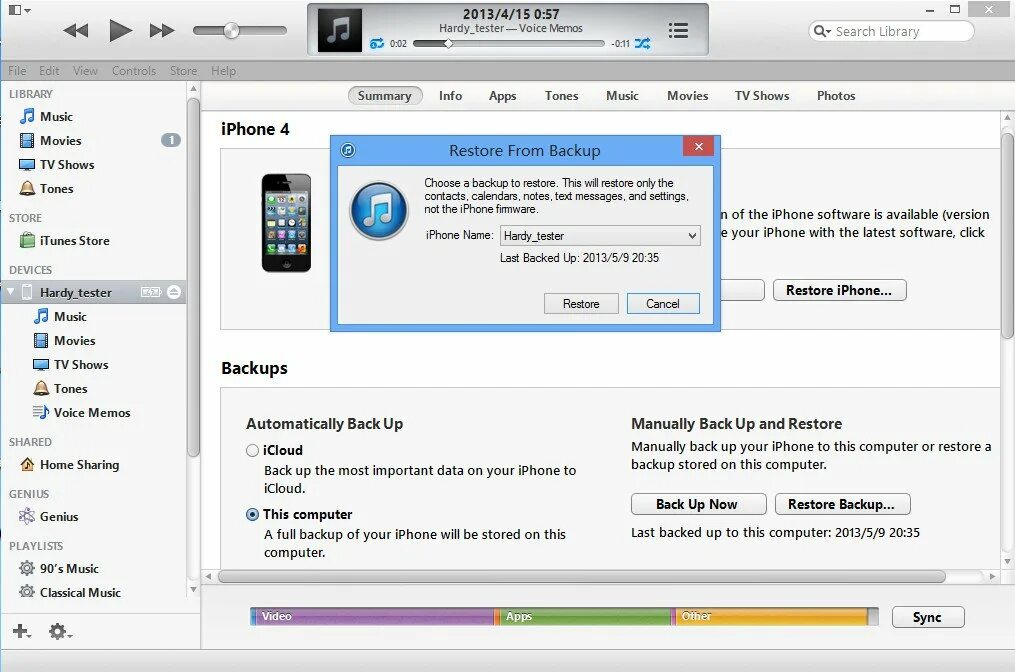This screenshot has width=1015, height=672.
Task: Switch to the Movies tab
Action: (687, 96)
